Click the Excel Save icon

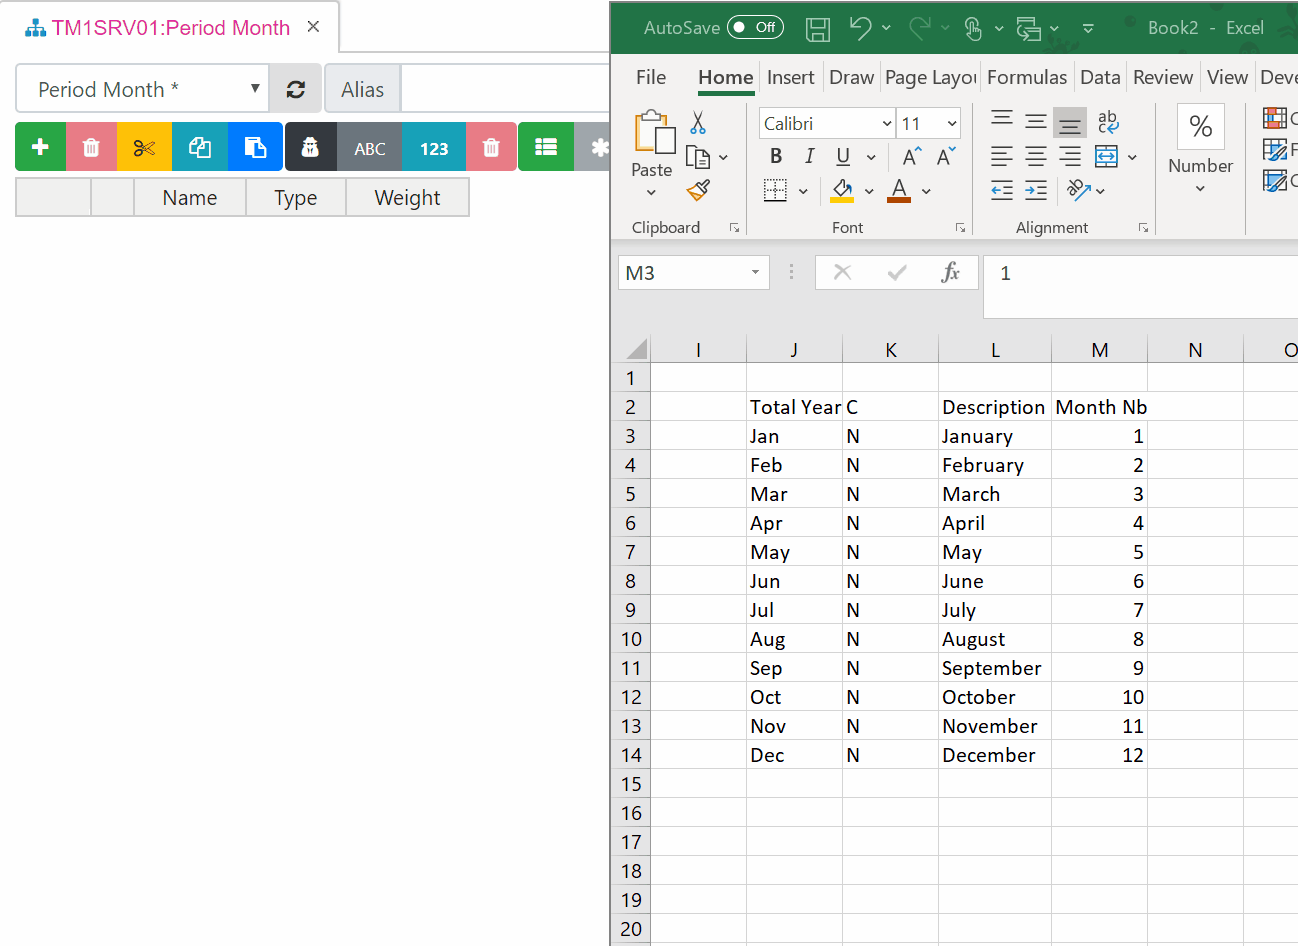818,28
